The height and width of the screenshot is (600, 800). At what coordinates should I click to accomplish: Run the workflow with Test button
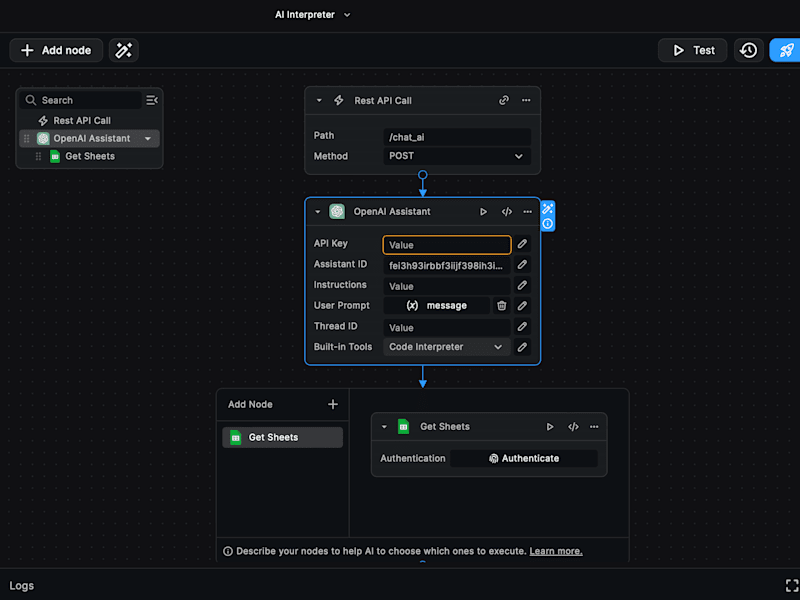click(x=692, y=50)
